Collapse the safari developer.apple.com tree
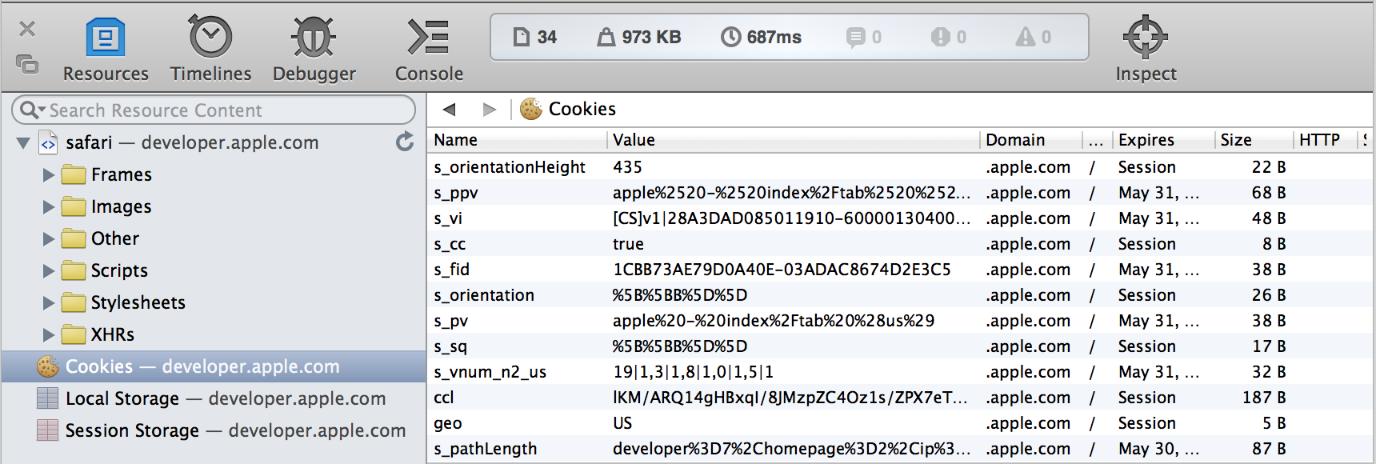The height and width of the screenshot is (464, 1376). pos(23,143)
